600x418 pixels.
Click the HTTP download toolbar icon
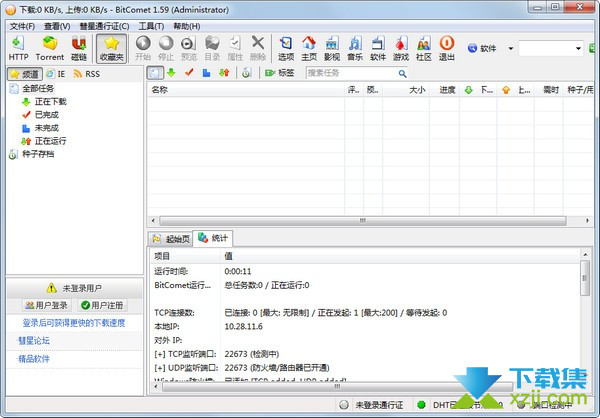pyautogui.click(x=18, y=48)
